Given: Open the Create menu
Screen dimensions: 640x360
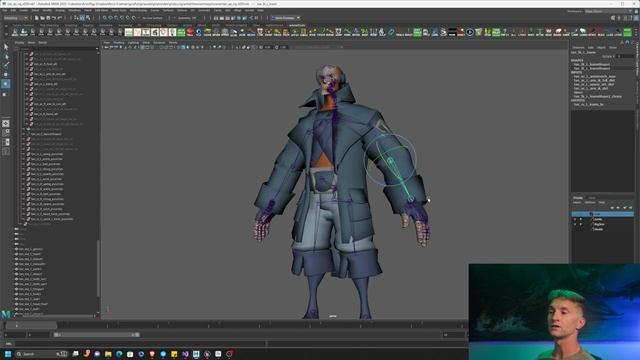Looking at the screenshot, I should (x=24, y=10).
